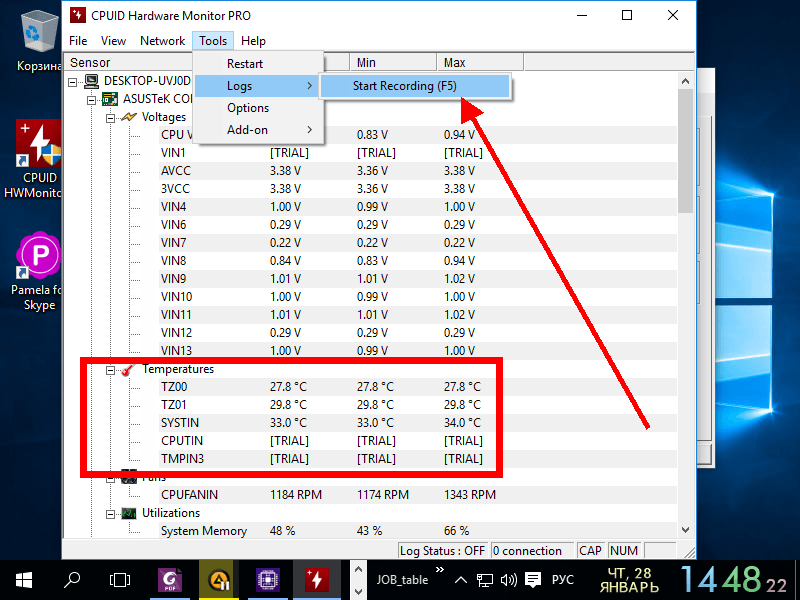The image size is (800, 600).
Task: Open the Windows Start menu
Action: pyautogui.click(x=23, y=580)
